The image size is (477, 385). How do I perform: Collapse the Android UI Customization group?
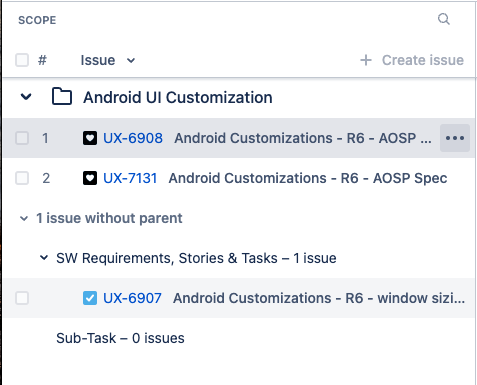coord(26,97)
